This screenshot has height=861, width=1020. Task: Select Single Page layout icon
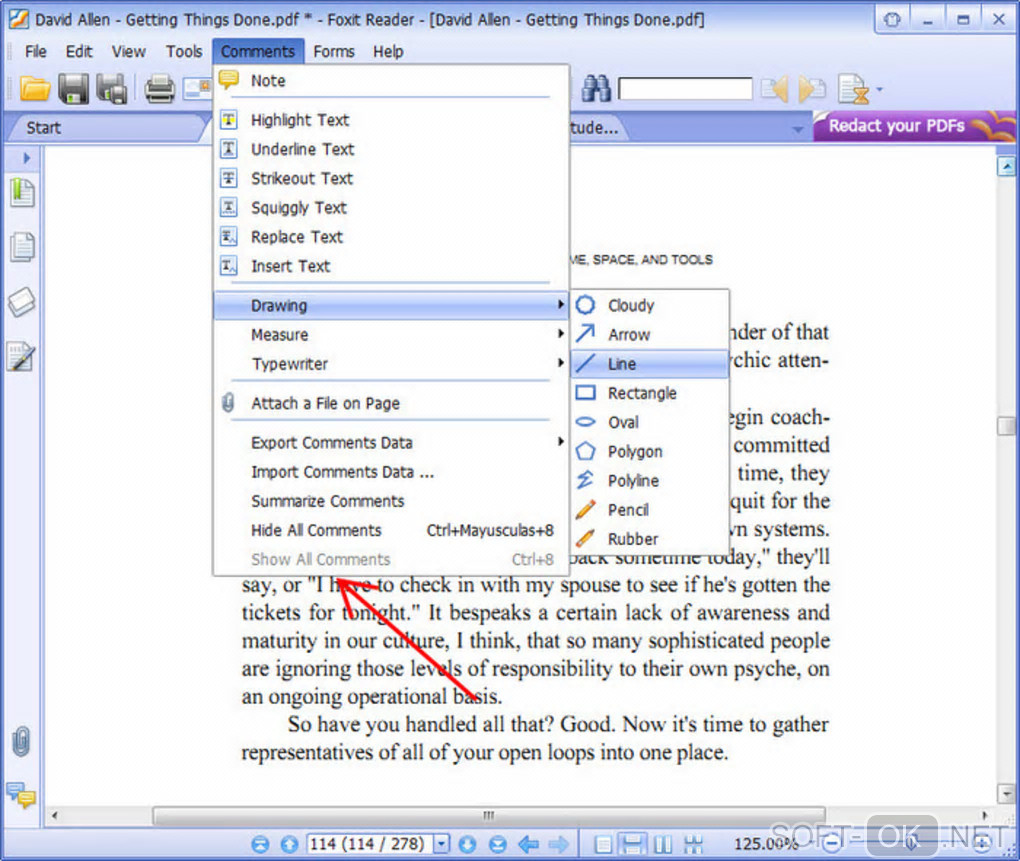pyautogui.click(x=603, y=844)
